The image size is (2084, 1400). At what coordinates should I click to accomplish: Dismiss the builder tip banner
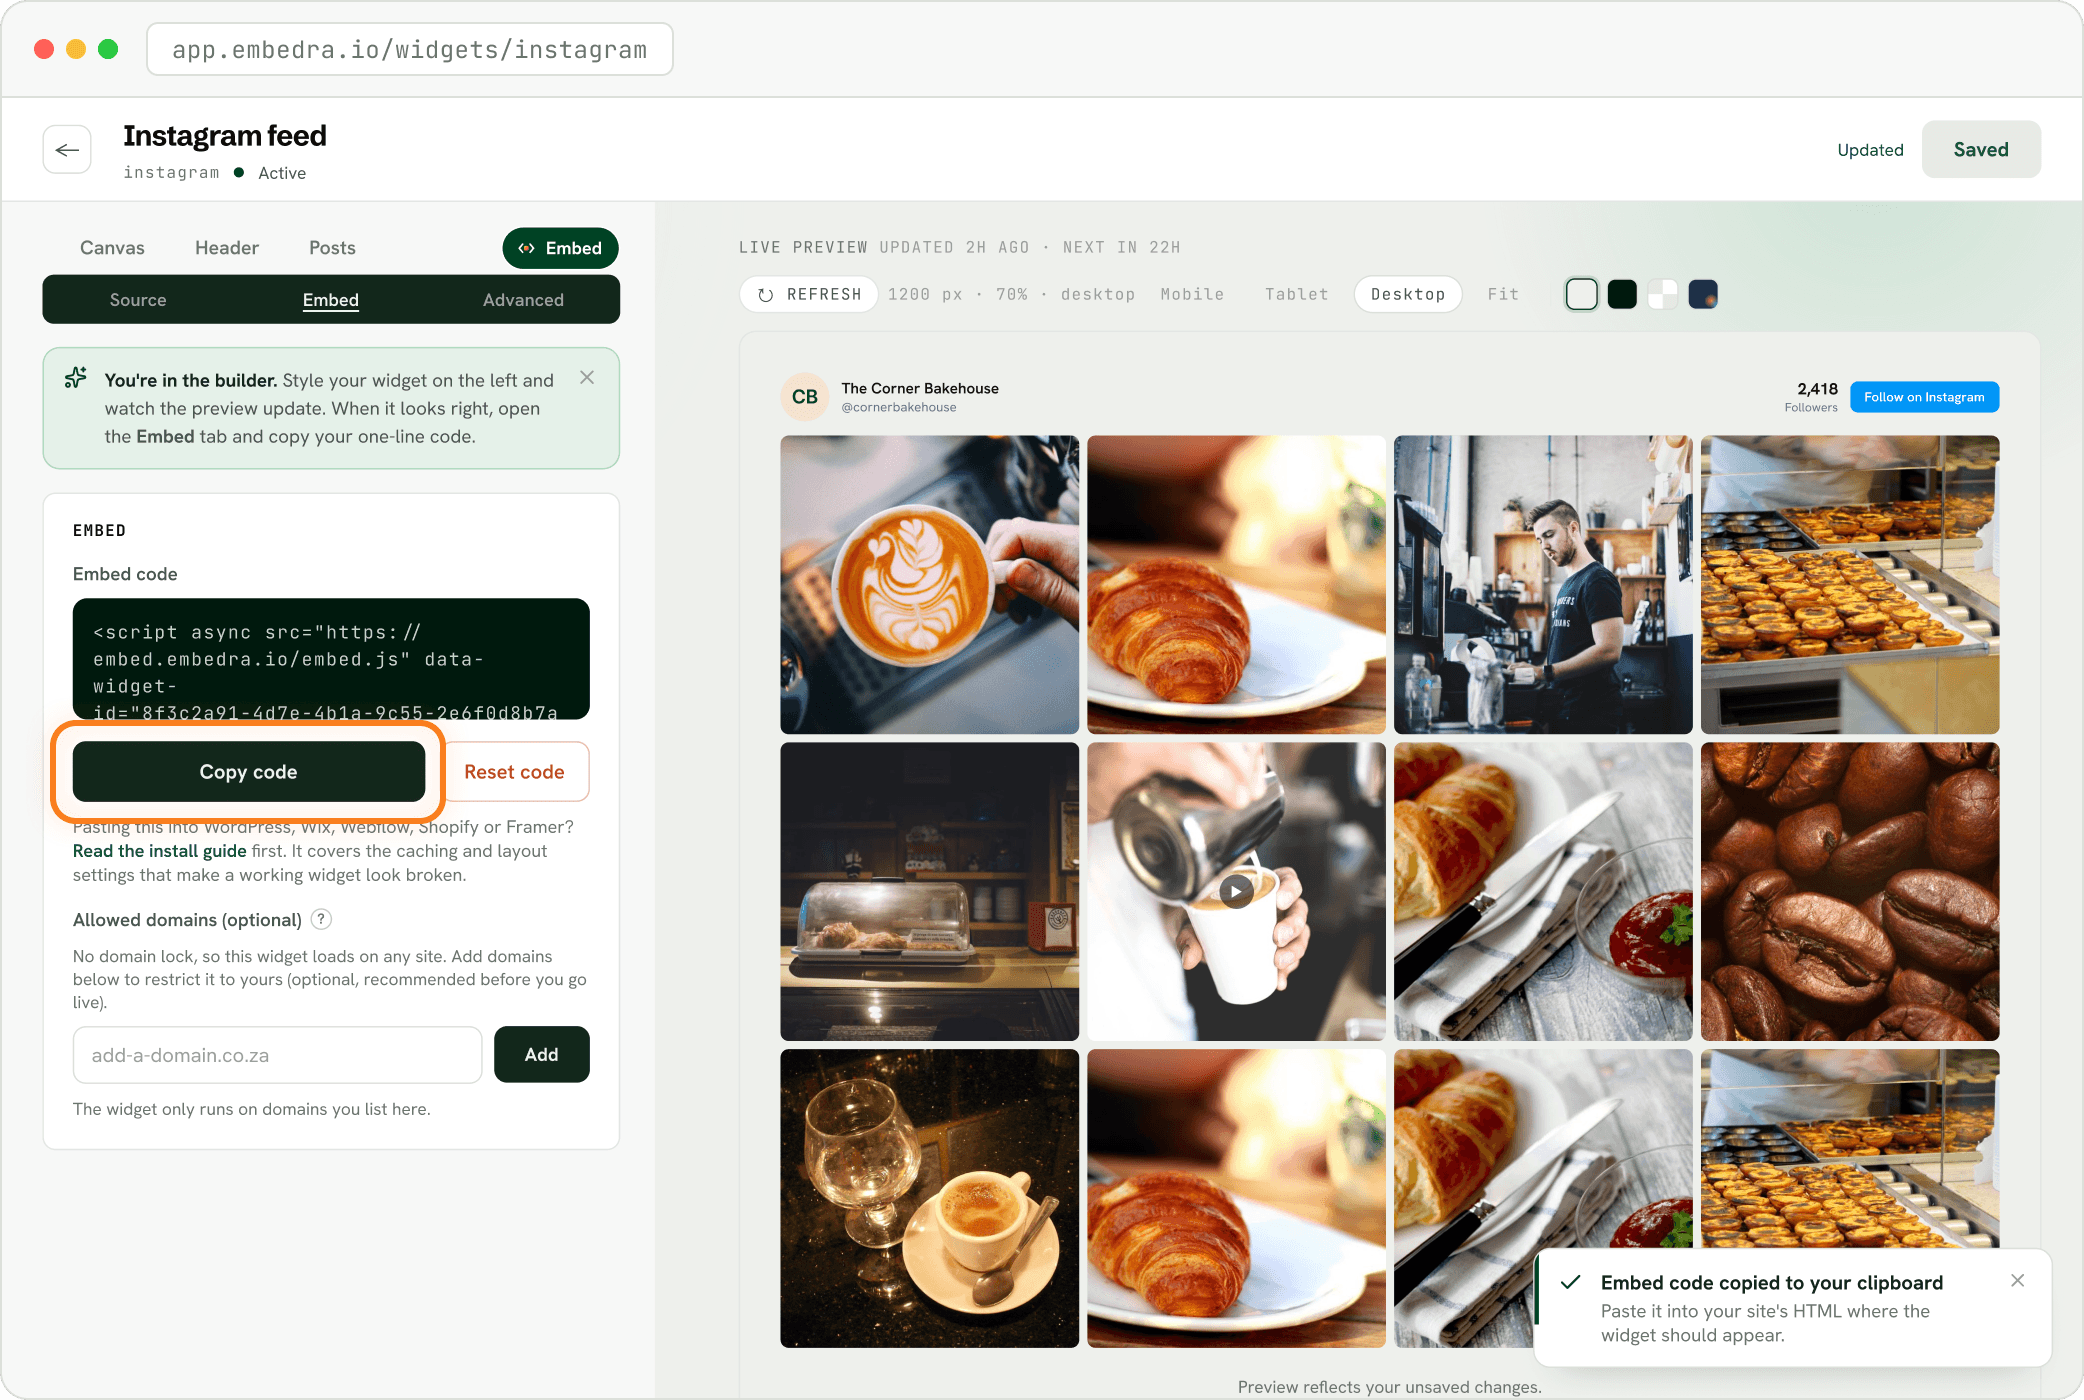587,377
